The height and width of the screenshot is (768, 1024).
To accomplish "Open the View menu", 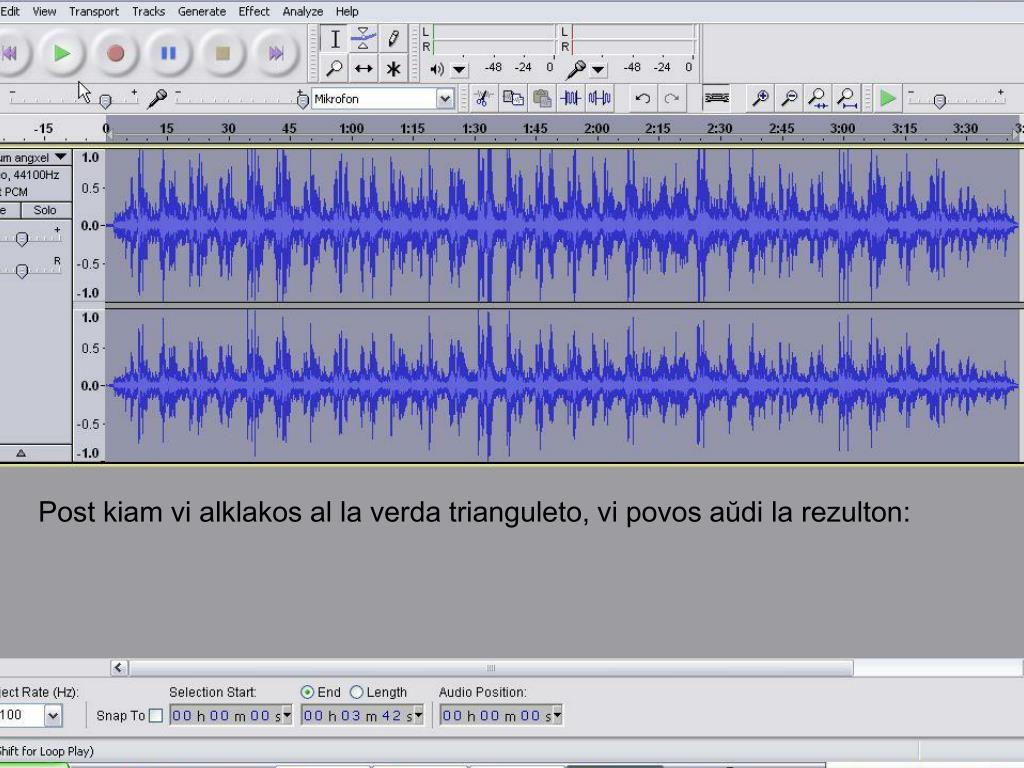I will [44, 11].
